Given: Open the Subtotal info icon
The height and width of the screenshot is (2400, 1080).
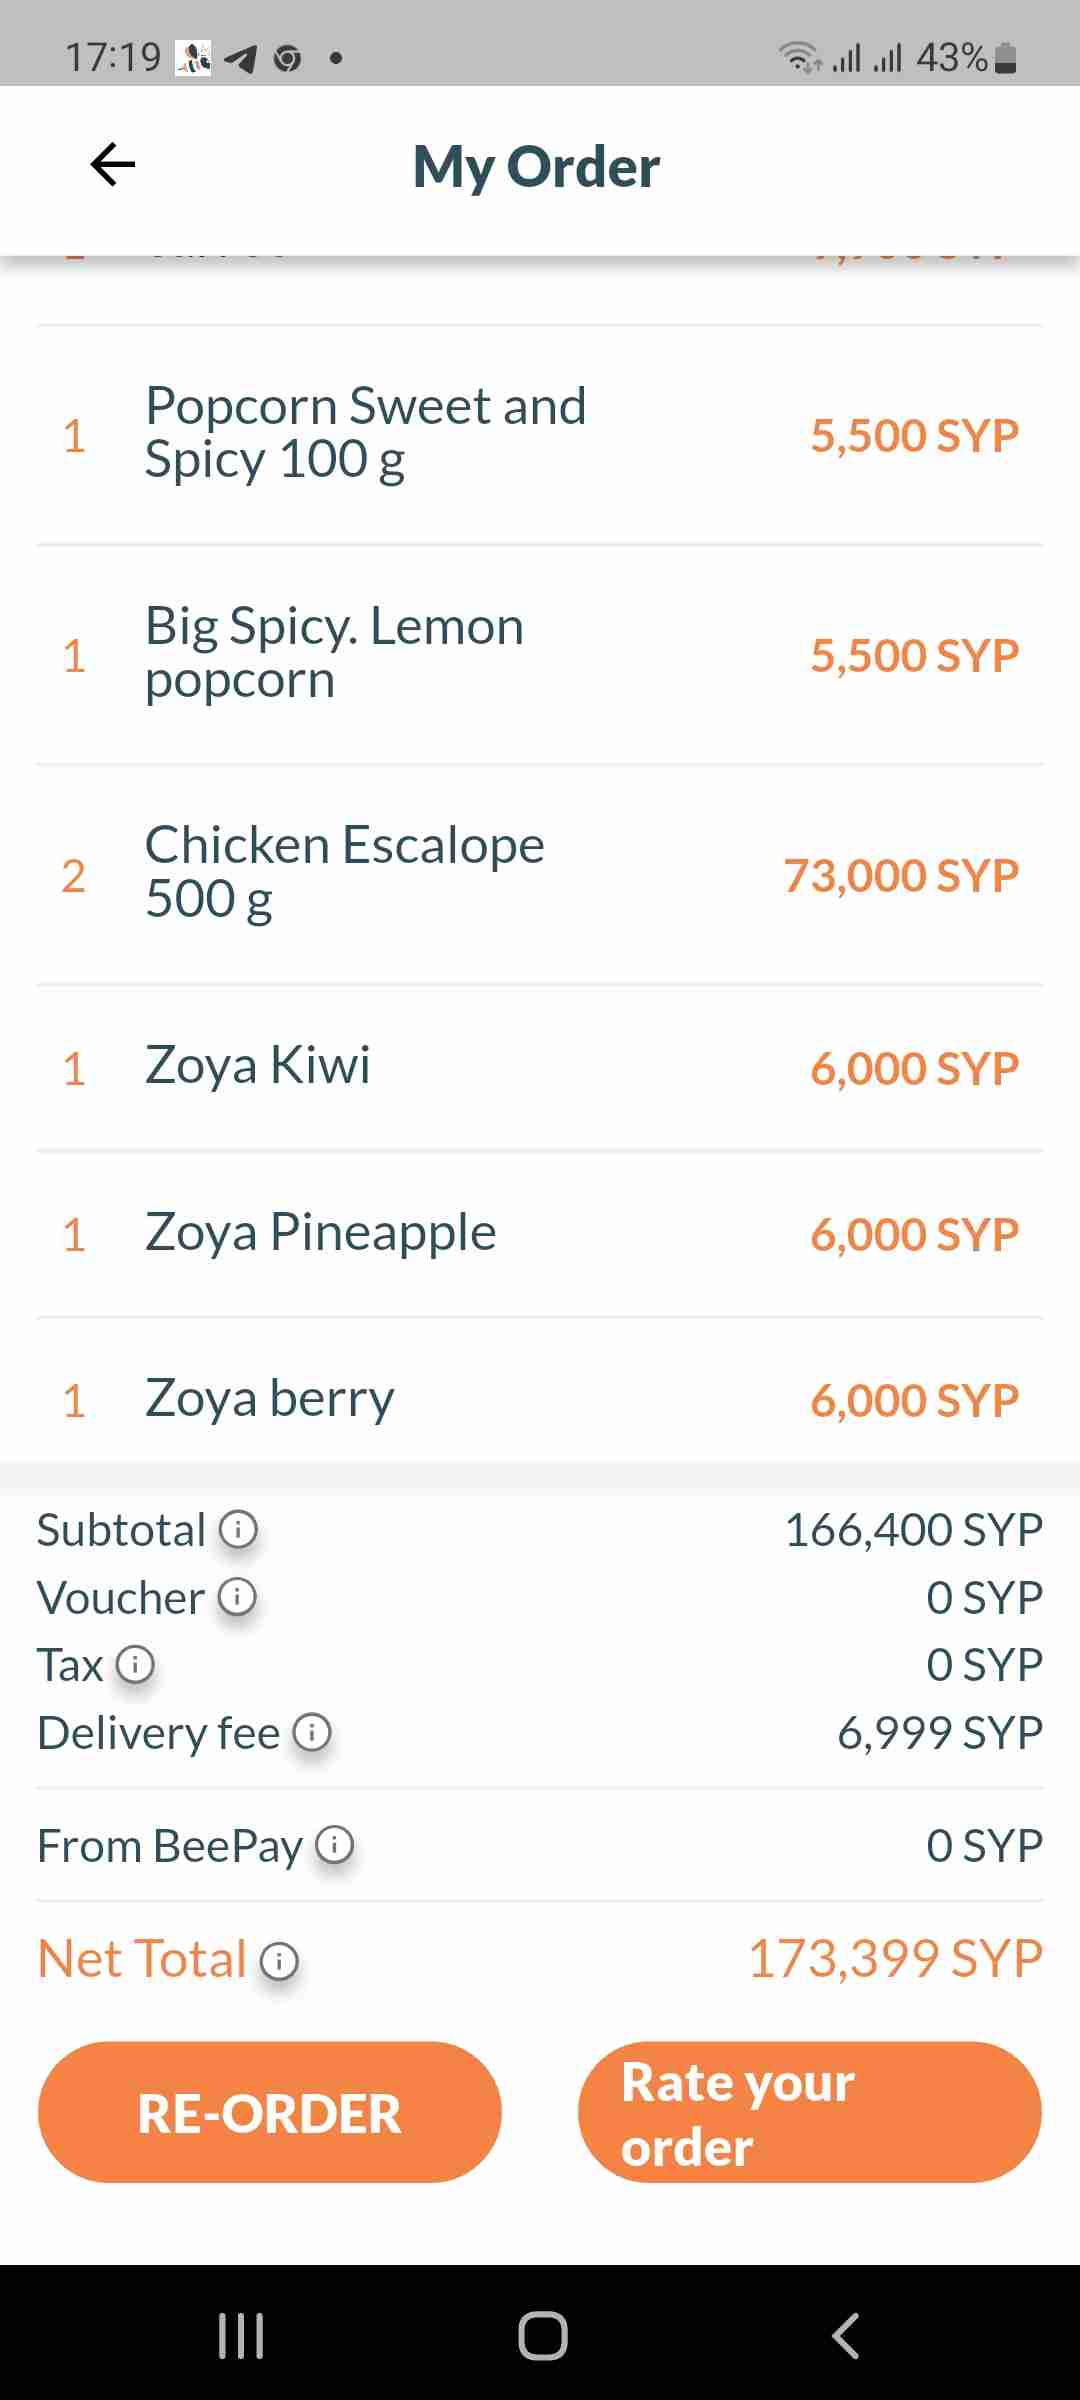Looking at the screenshot, I should [238, 1529].
